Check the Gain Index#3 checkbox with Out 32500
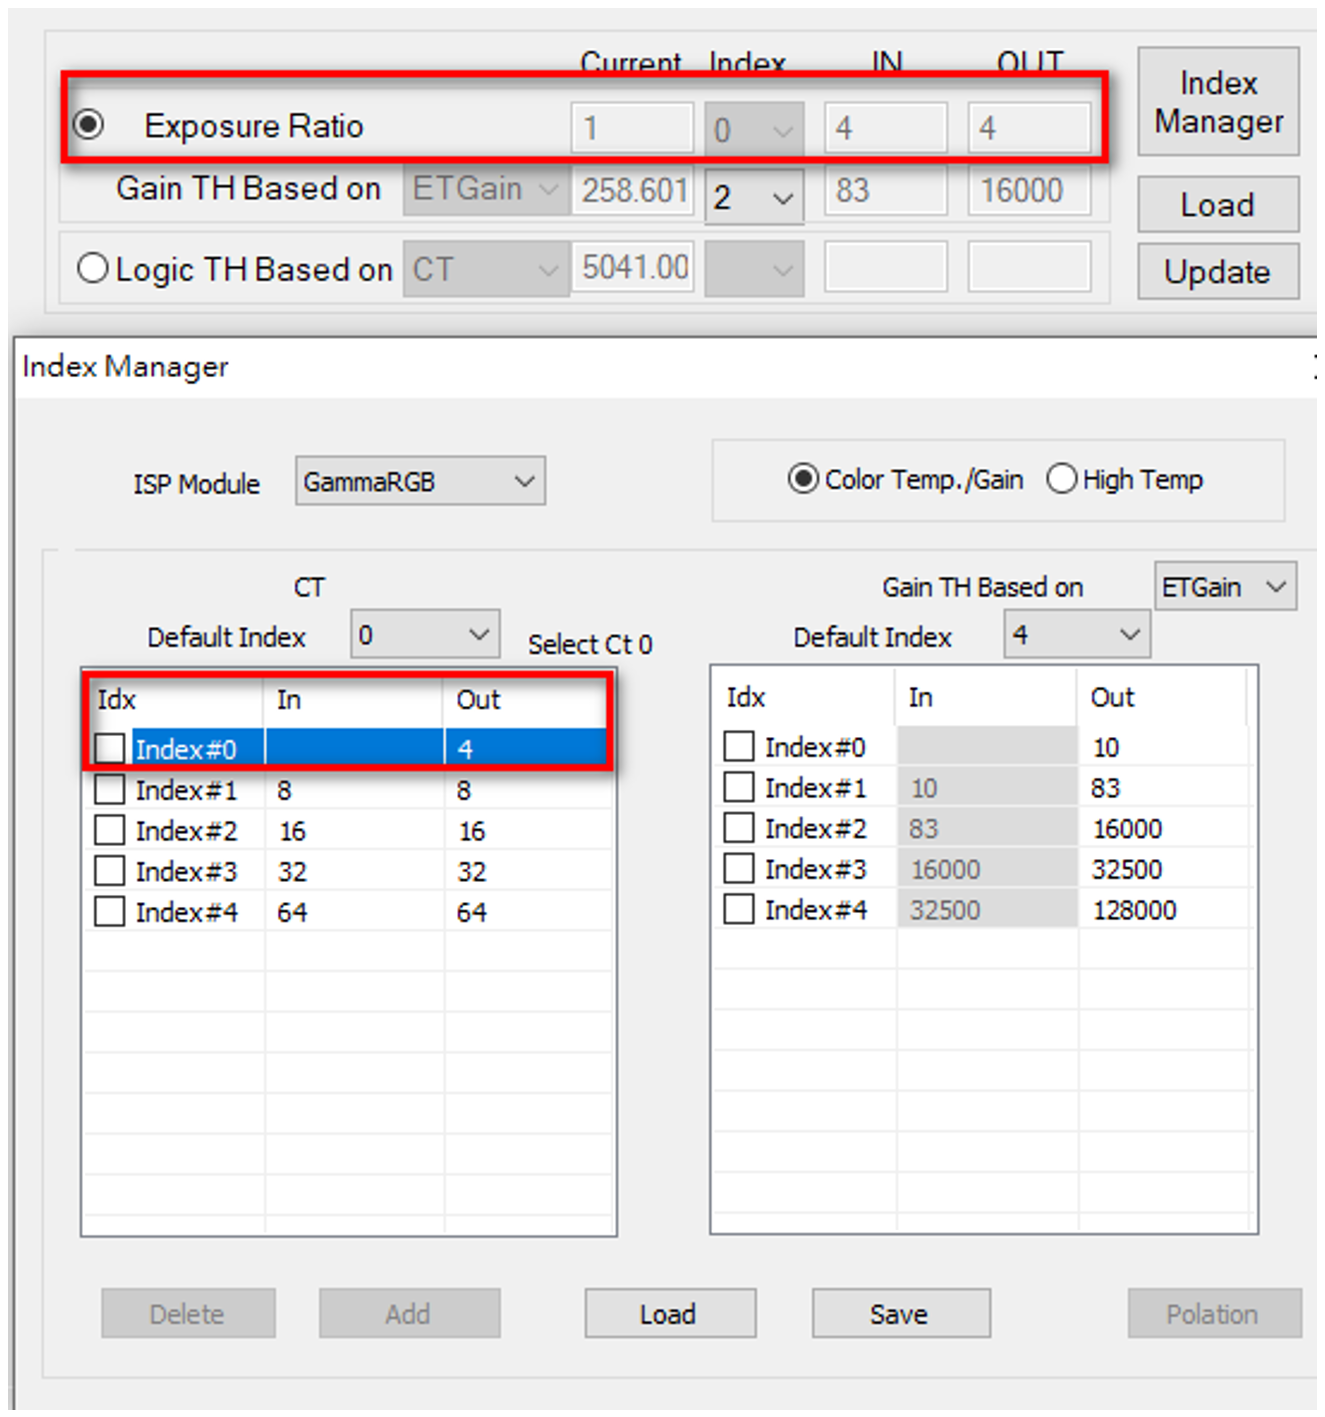Image resolution: width=1325 pixels, height=1417 pixels. coord(739,868)
